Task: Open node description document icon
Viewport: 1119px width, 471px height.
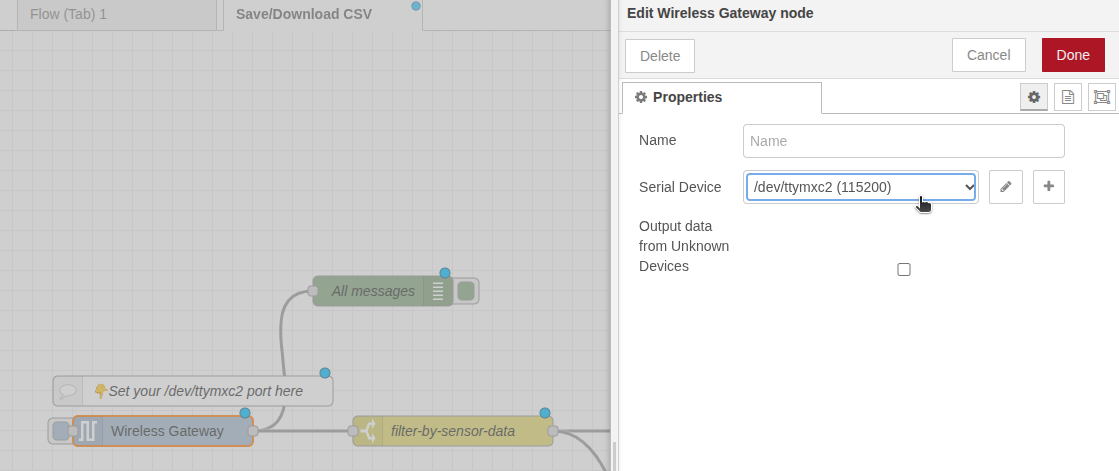Action: tap(1068, 97)
